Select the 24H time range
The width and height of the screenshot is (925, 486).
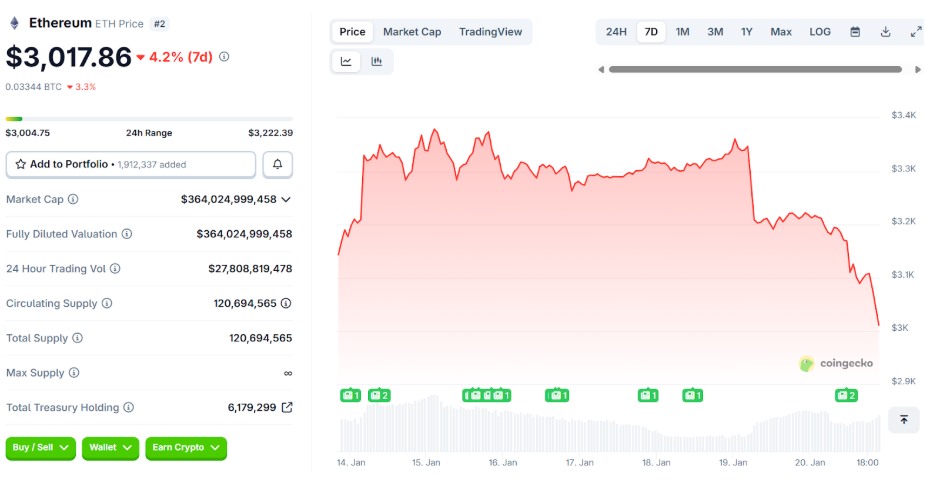(616, 32)
